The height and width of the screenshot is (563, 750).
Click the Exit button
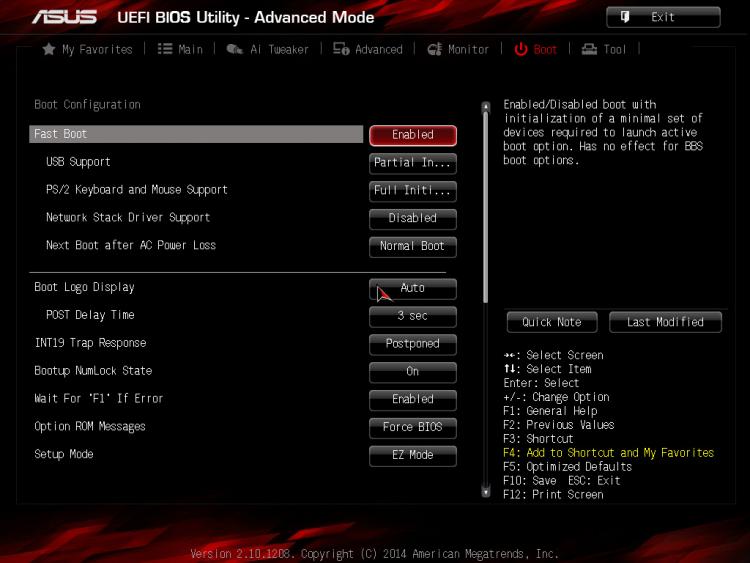(x=663, y=17)
